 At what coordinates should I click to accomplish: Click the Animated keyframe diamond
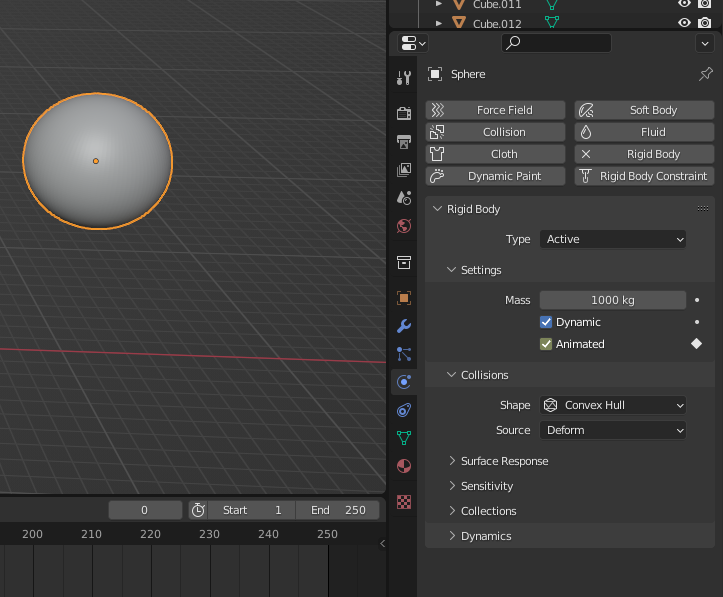tap(697, 343)
